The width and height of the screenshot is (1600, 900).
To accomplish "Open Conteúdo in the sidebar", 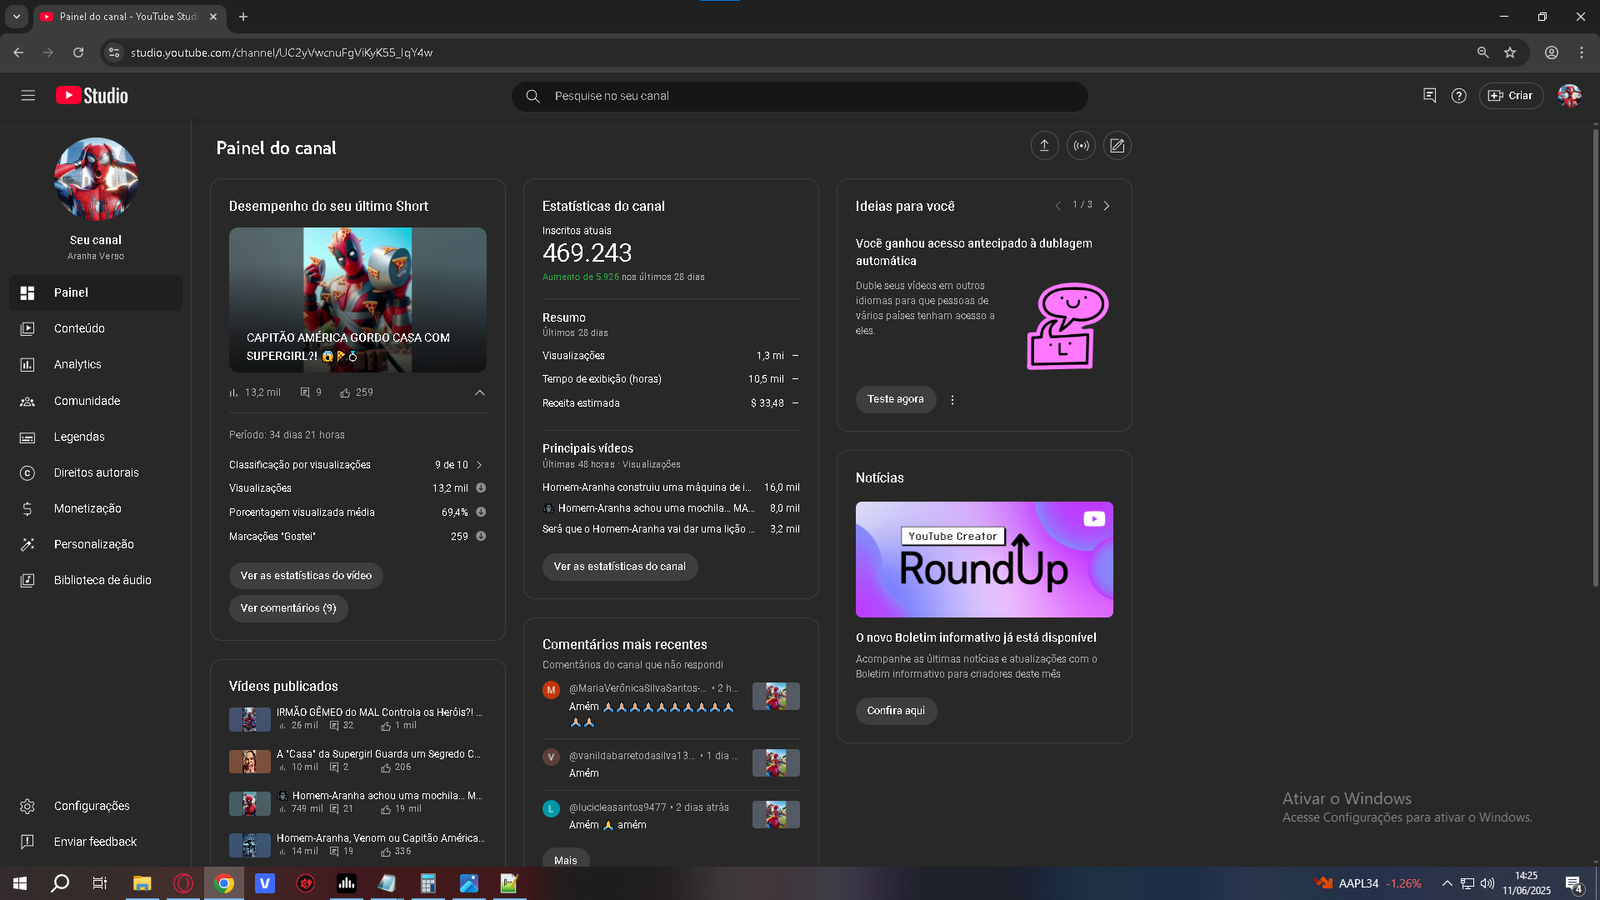I will [96, 329].
